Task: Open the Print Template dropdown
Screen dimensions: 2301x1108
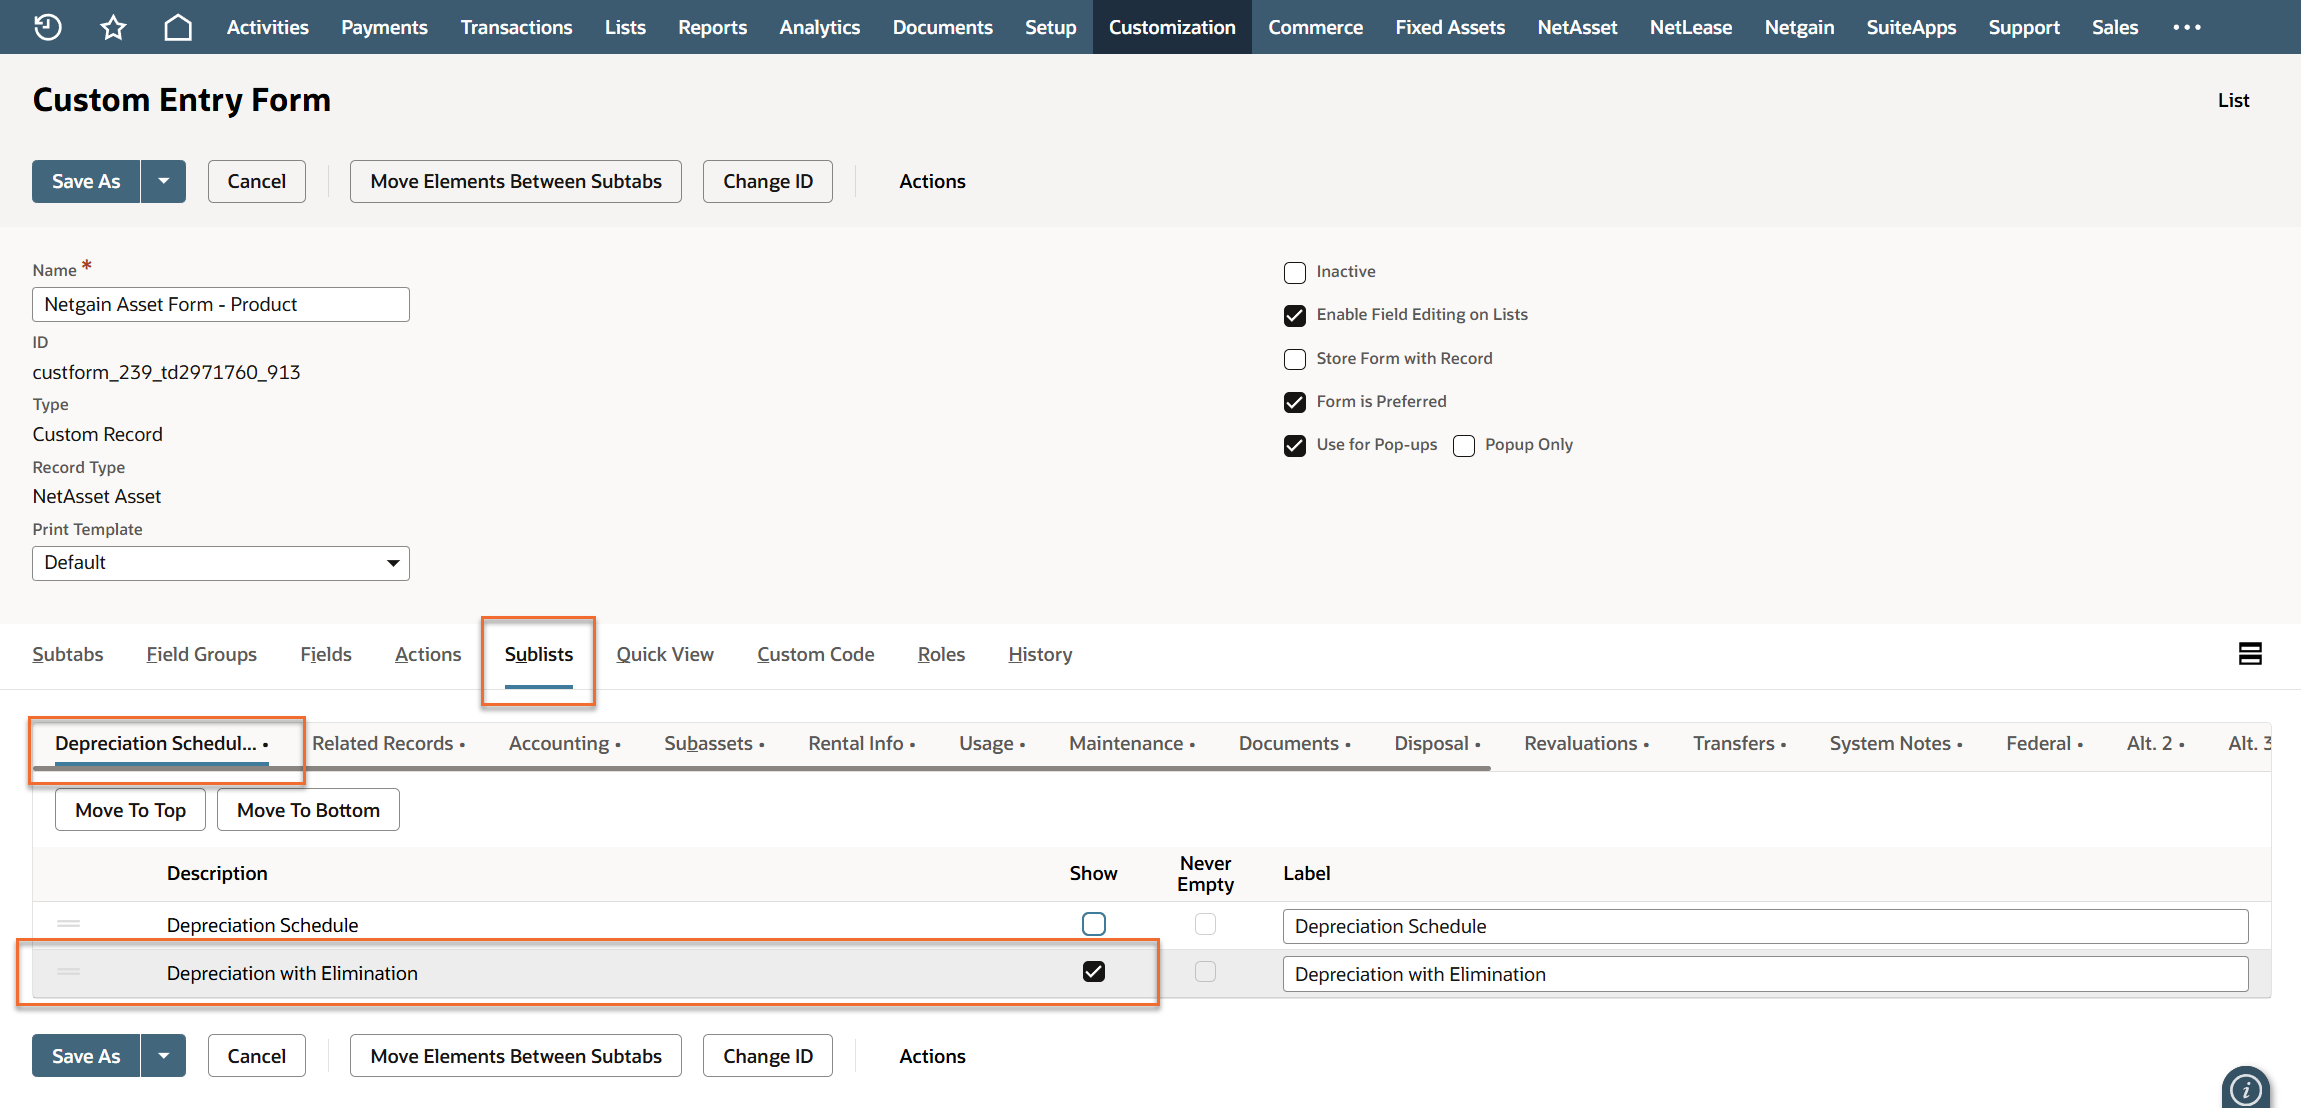Action: coord(221,563)
